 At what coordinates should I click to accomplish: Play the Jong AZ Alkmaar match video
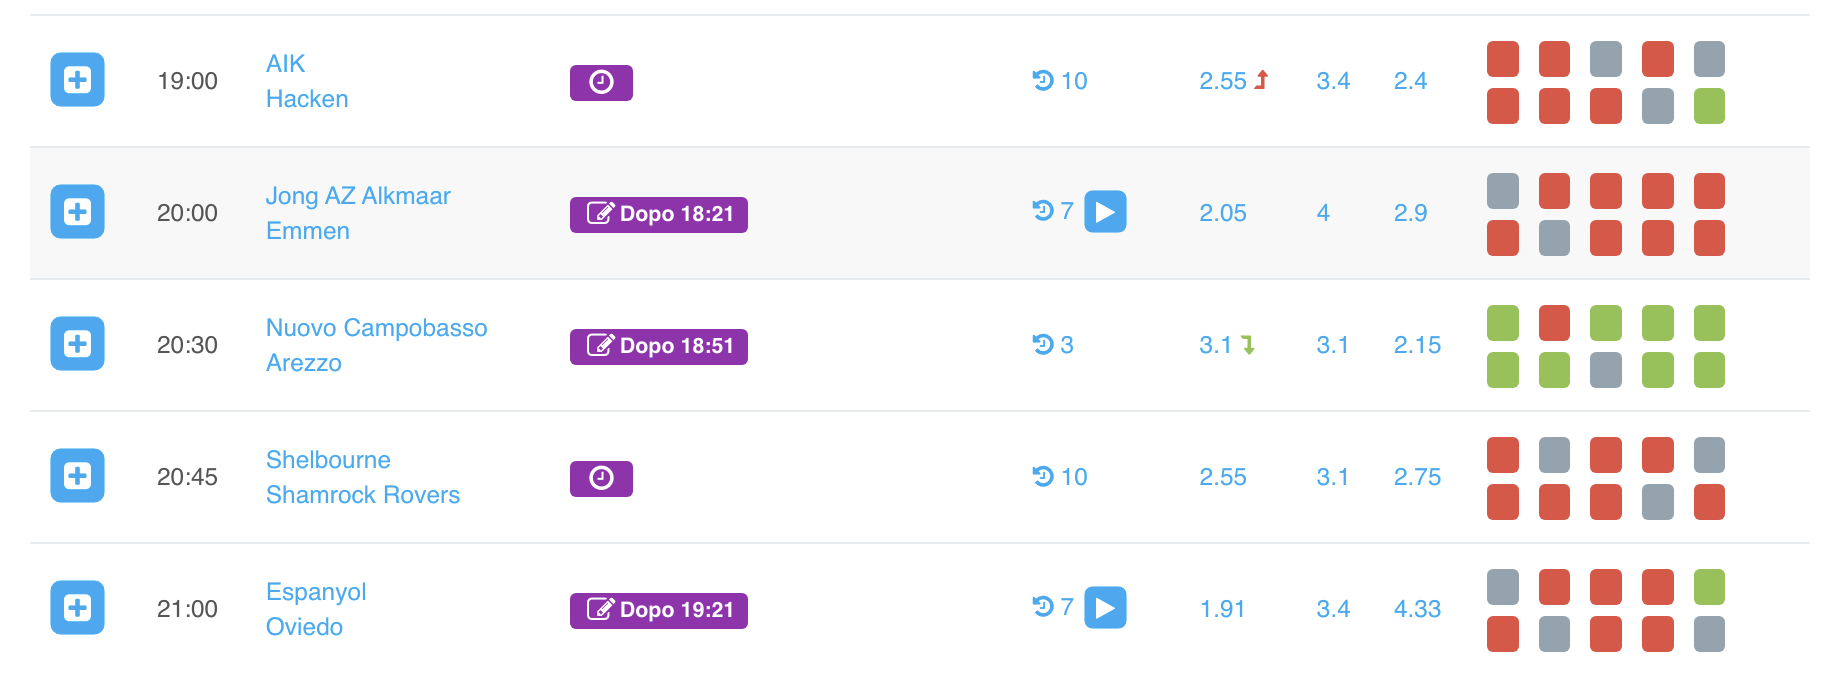click(x=1105, y=212)
